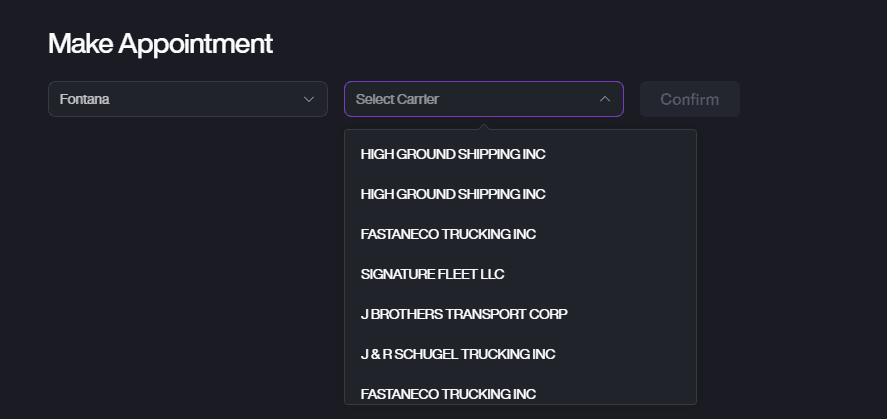
Task: Choose J BROTHERS TRANSPORT CORP from the list
Action: tap(464, 314)
